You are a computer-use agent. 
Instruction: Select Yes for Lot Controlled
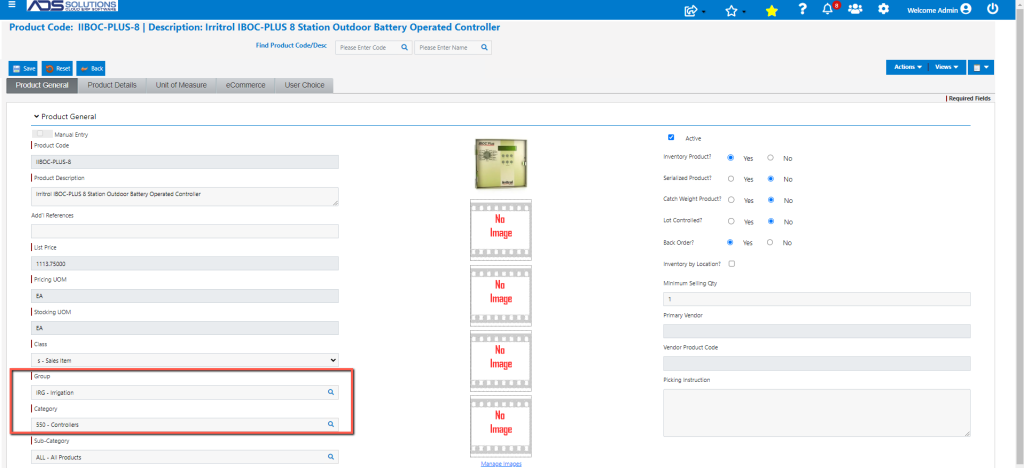731,221
